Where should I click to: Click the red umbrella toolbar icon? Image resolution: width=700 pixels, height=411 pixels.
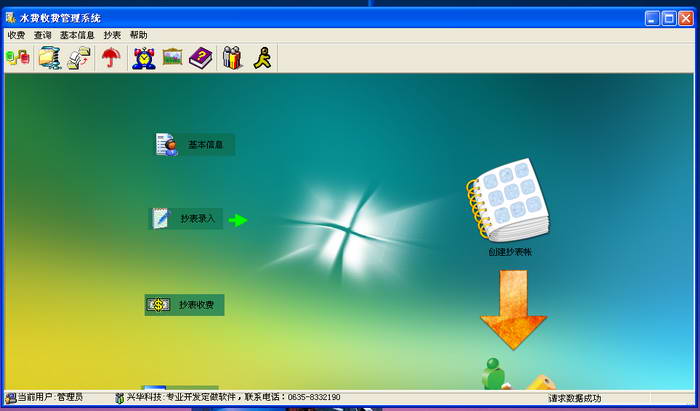(x=111, y=58)
